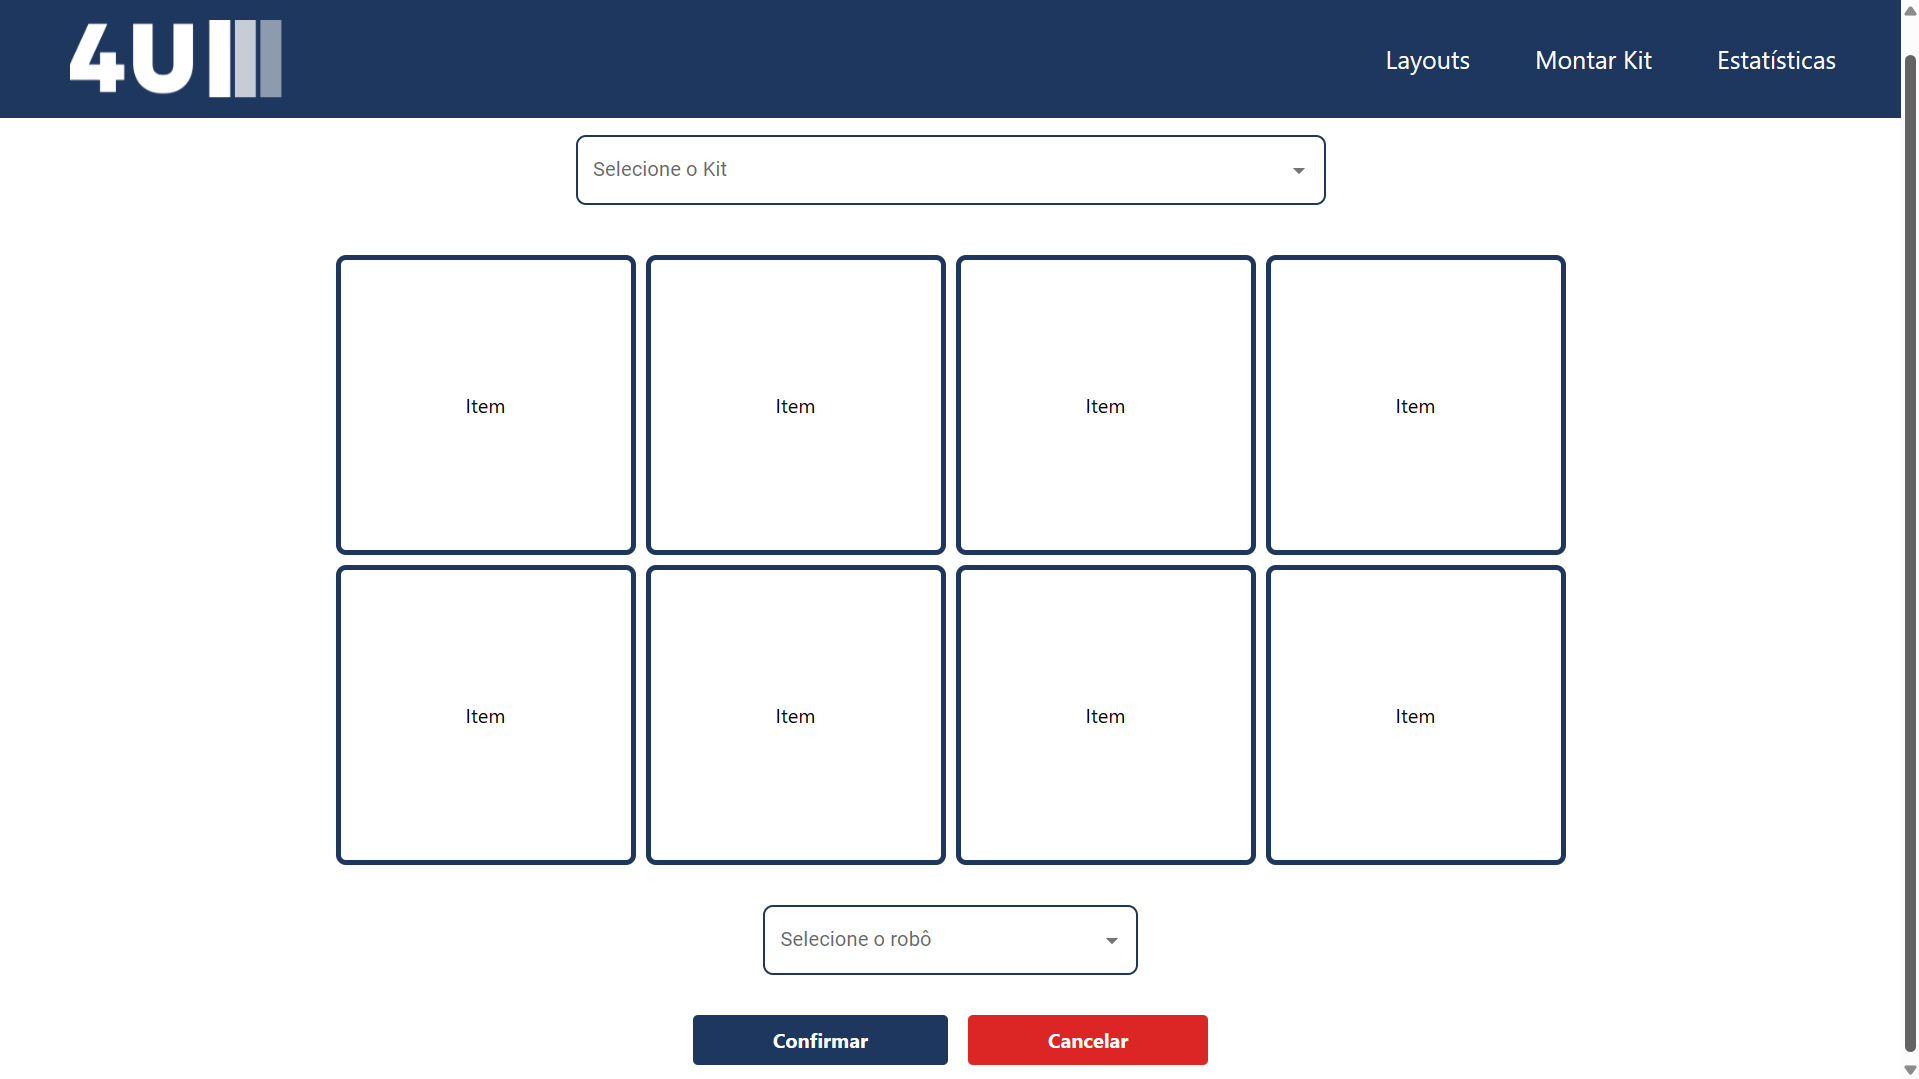Click the Confirmar button
The height and width of the screenshot is (1079, 1919).
tap(820, 1040)
